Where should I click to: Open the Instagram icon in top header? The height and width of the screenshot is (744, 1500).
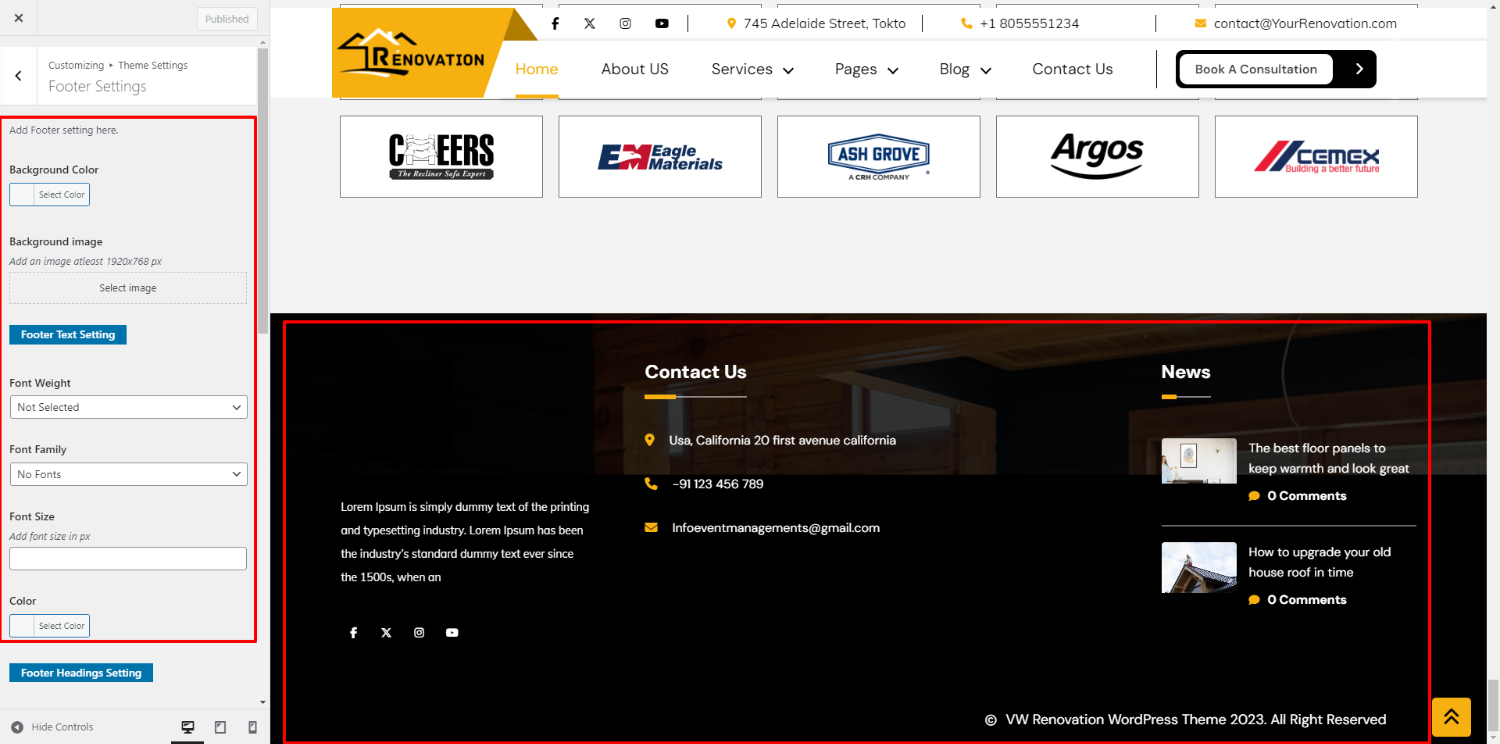(x=625, y=23)
